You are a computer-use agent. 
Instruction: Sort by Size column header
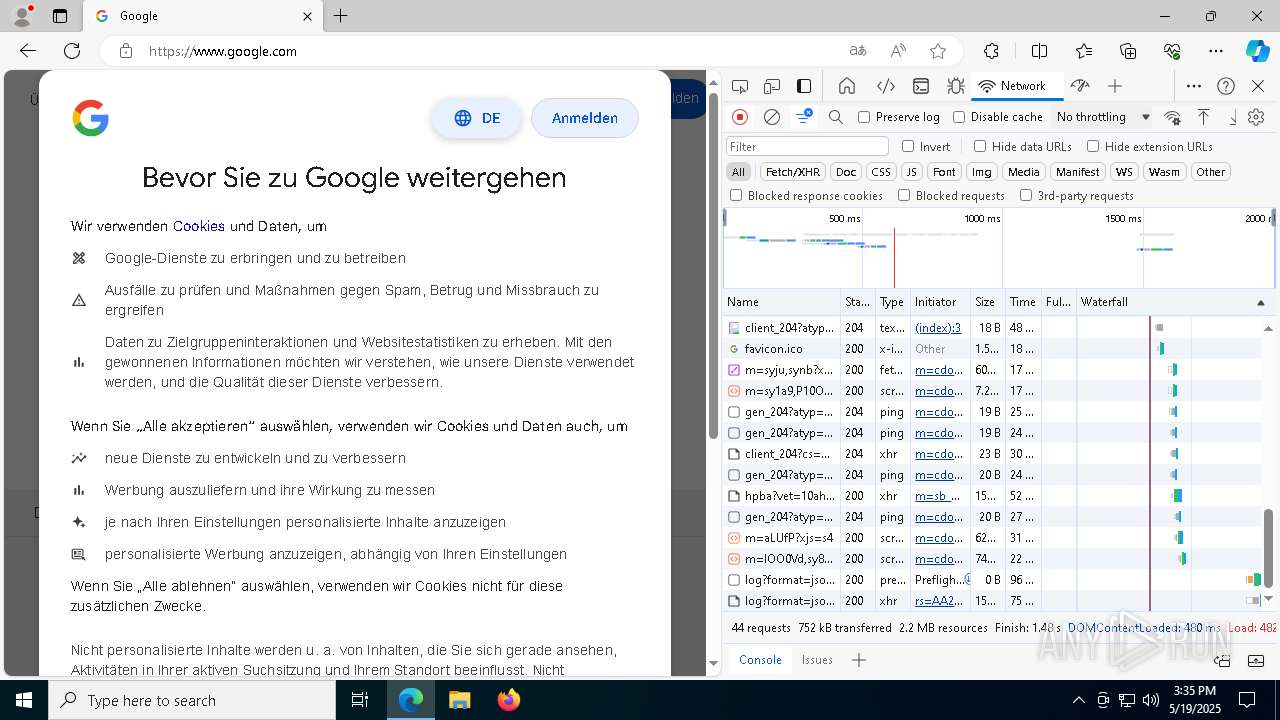coord(987,302)
